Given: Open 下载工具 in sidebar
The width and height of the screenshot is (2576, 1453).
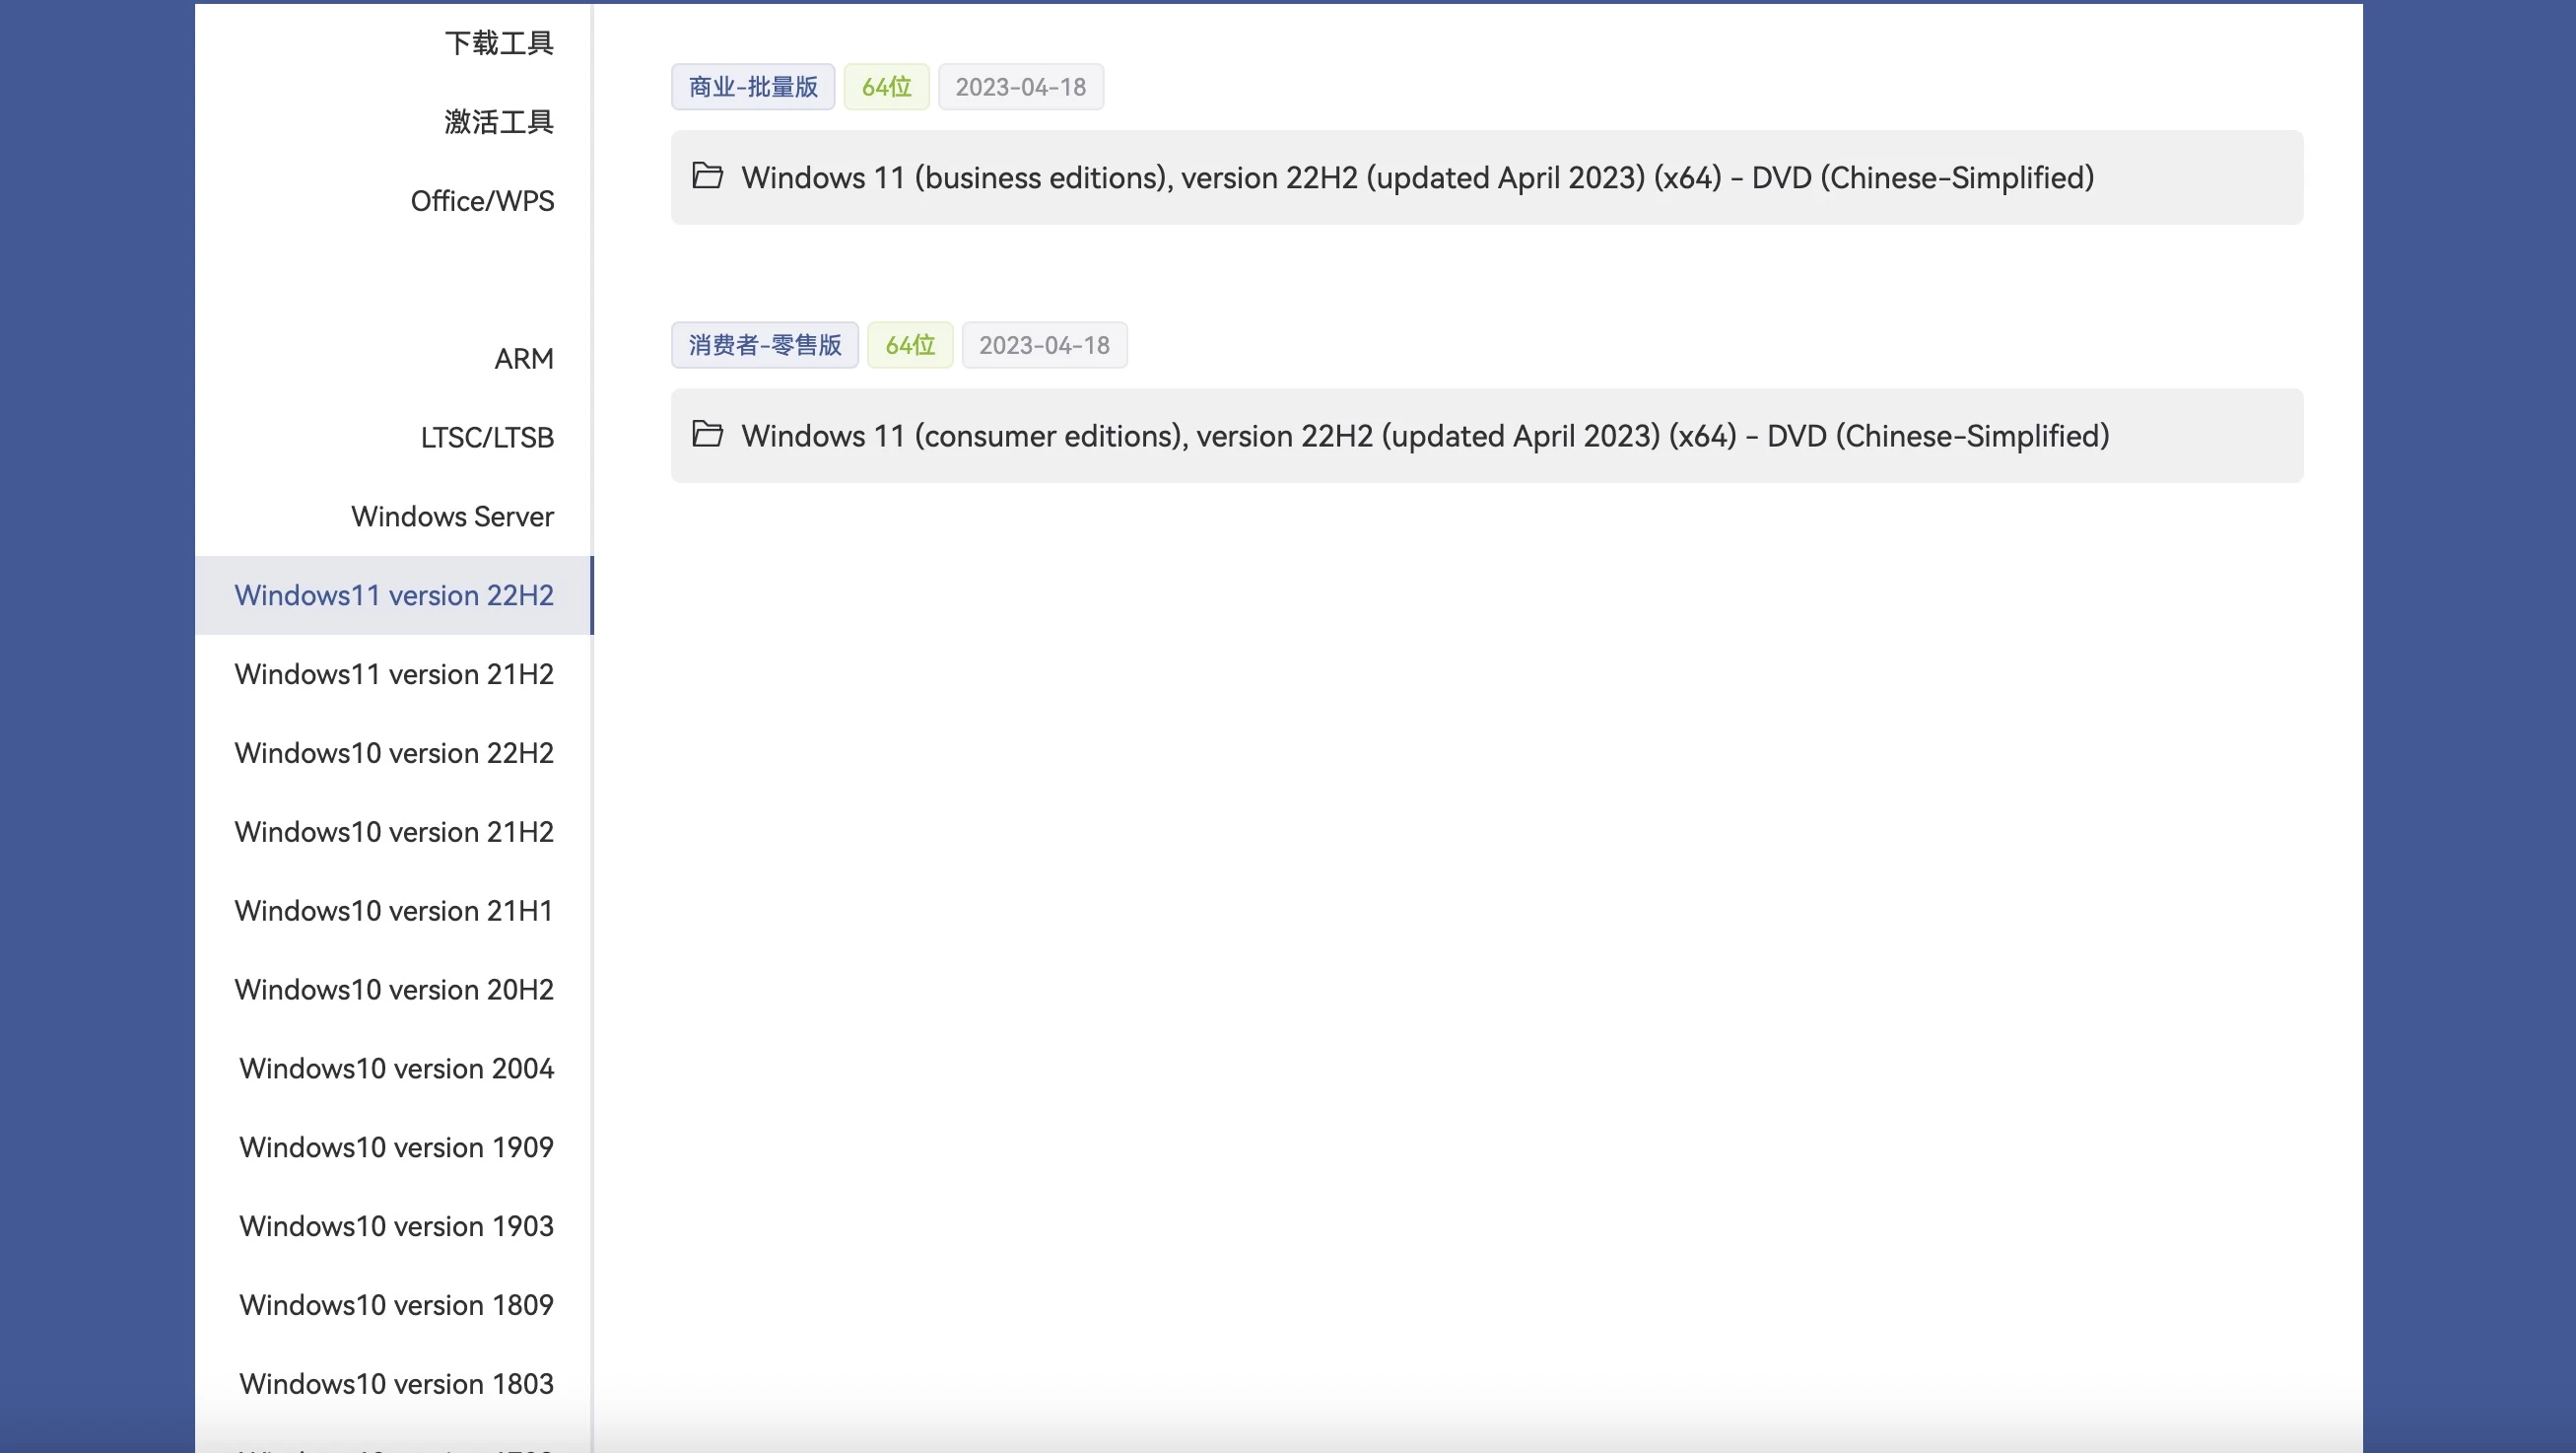Looking at the screenshot, I should coord(498,43).
